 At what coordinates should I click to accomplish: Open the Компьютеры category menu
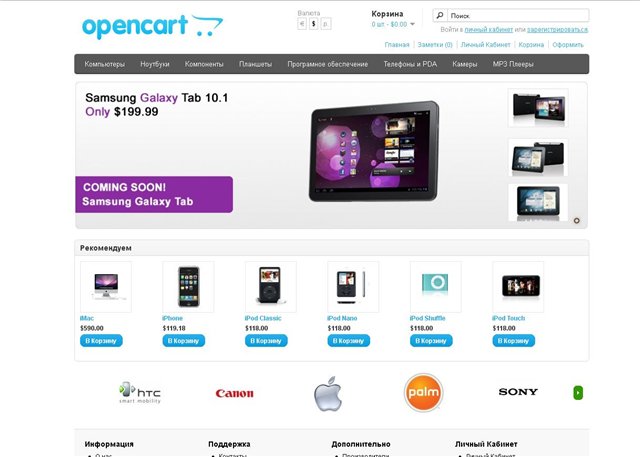coord(104,64)
